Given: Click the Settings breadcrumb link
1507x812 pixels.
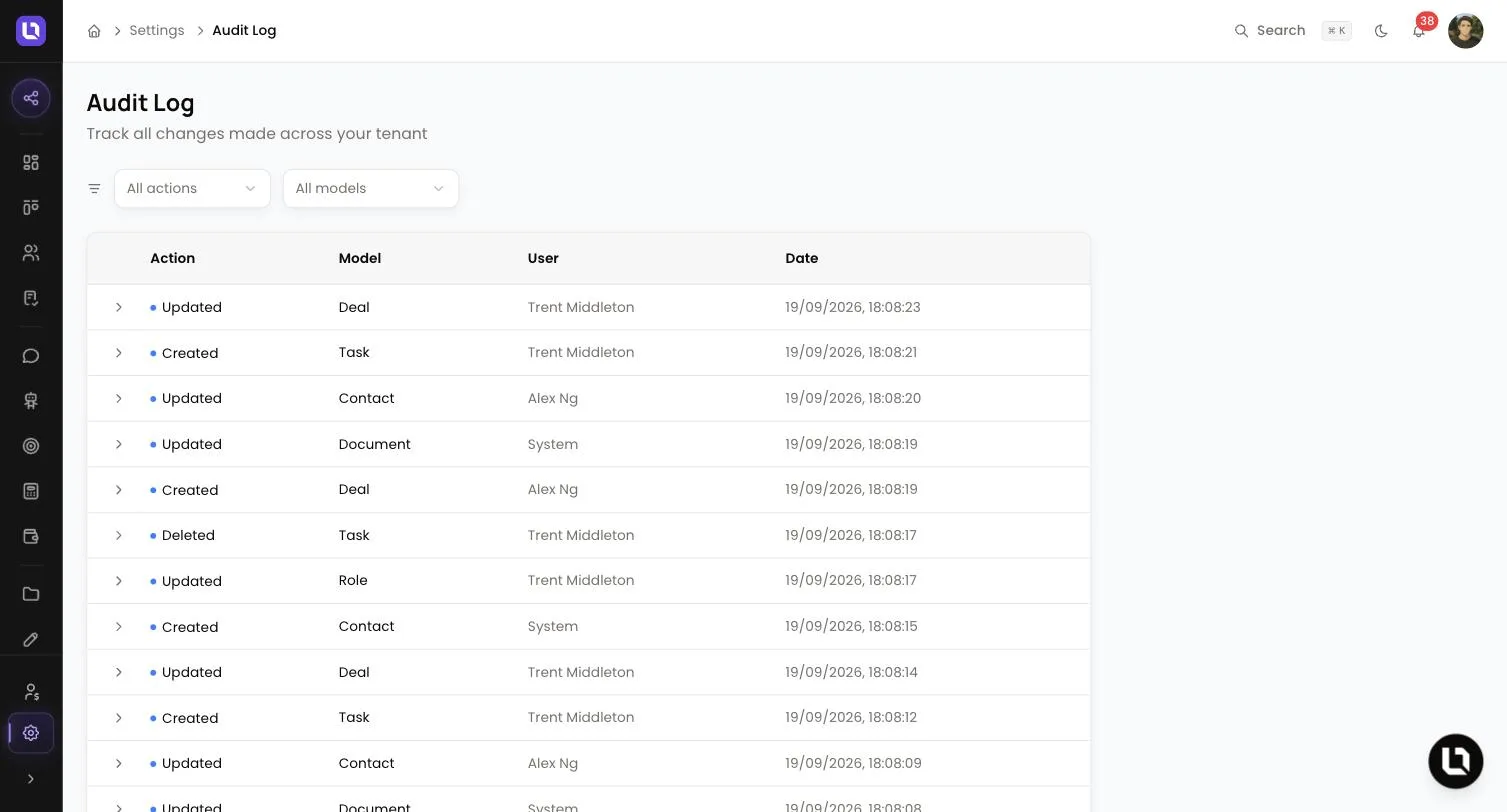Looking at the screenshot, I should (x=157, y=31).
